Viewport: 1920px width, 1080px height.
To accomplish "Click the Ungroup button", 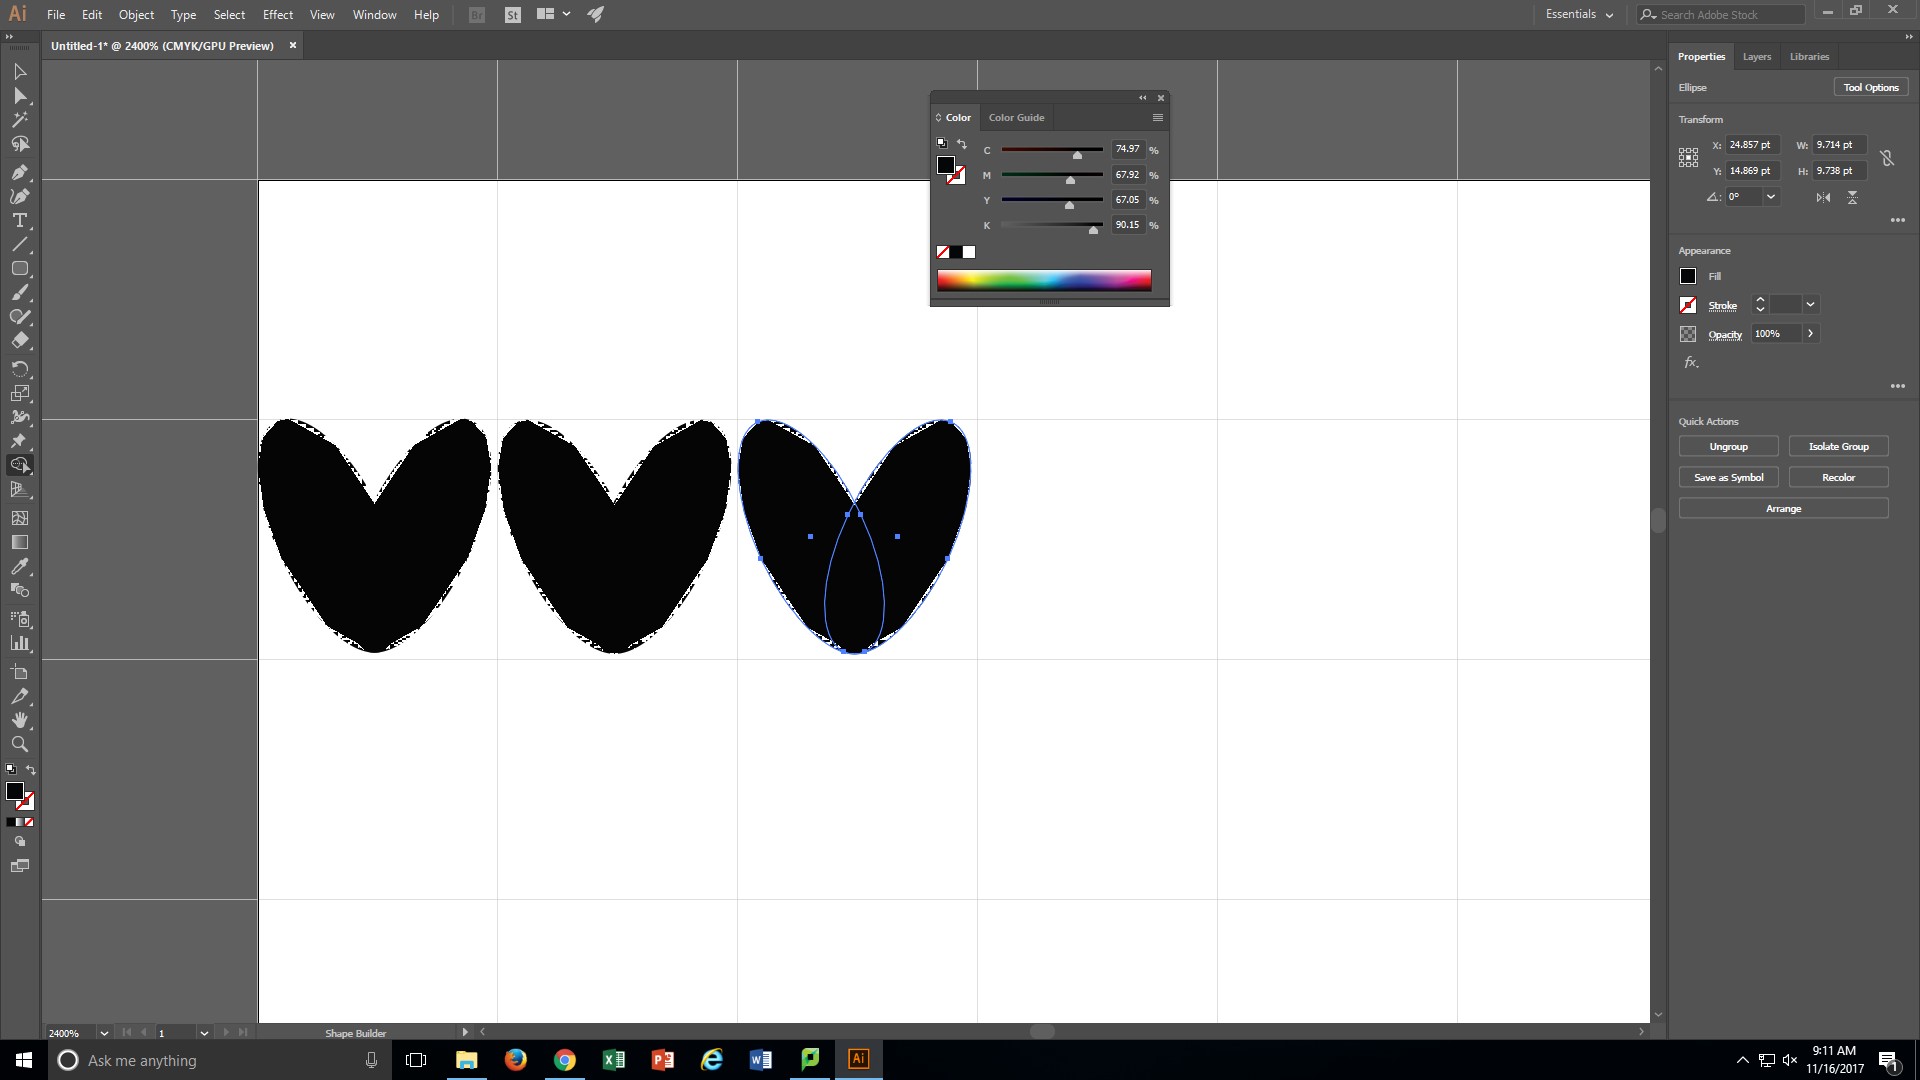I will tap(1728, 447).
